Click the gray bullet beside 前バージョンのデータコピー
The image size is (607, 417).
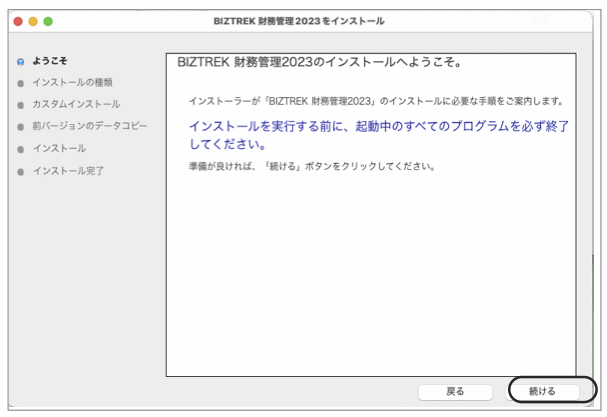[19, 127]
